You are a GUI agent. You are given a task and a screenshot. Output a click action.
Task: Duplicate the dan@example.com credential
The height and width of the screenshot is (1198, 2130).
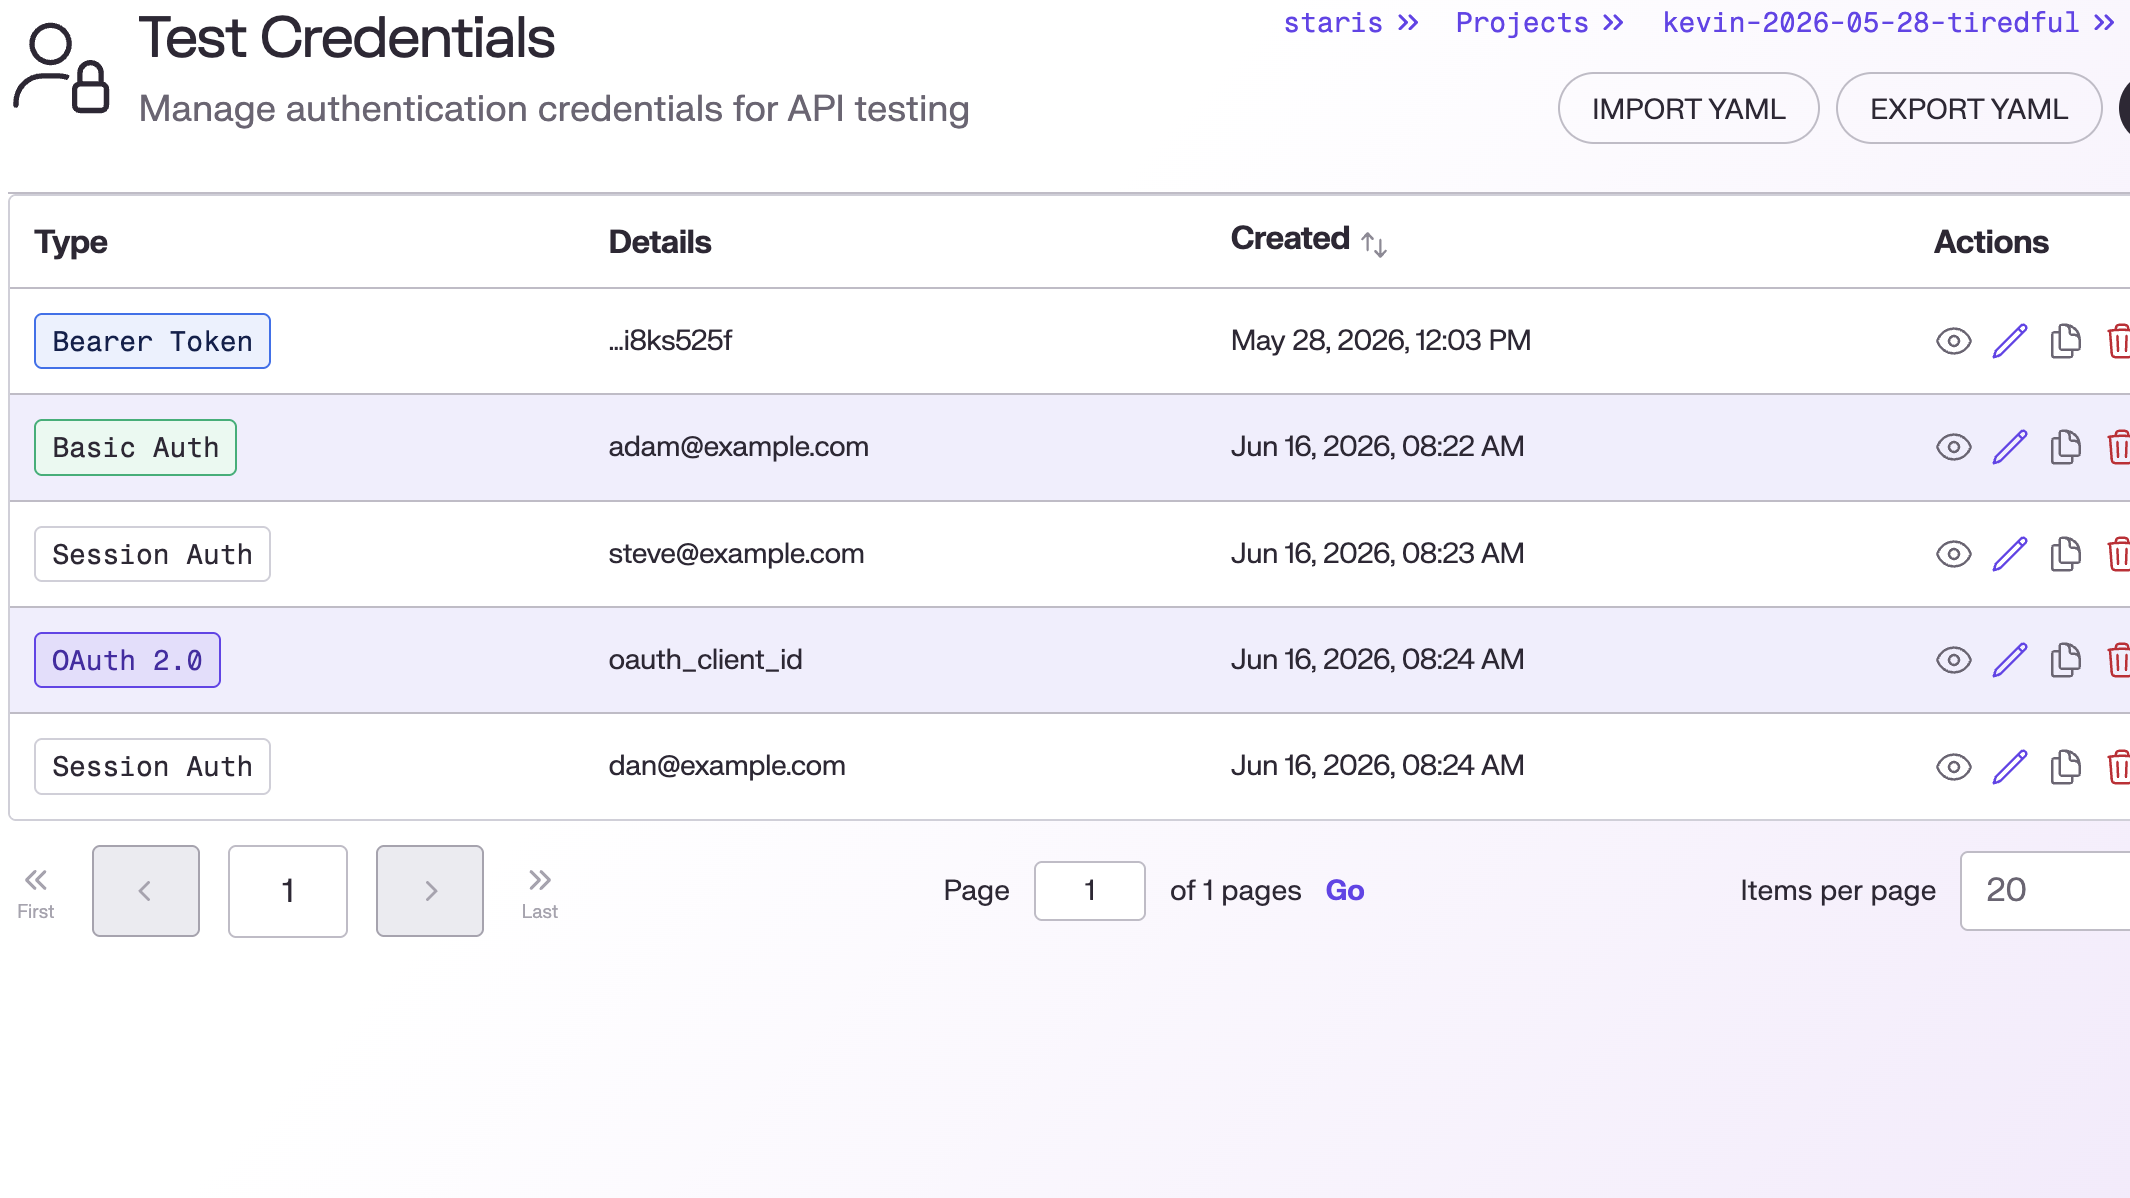click(x=2065, y=767)
